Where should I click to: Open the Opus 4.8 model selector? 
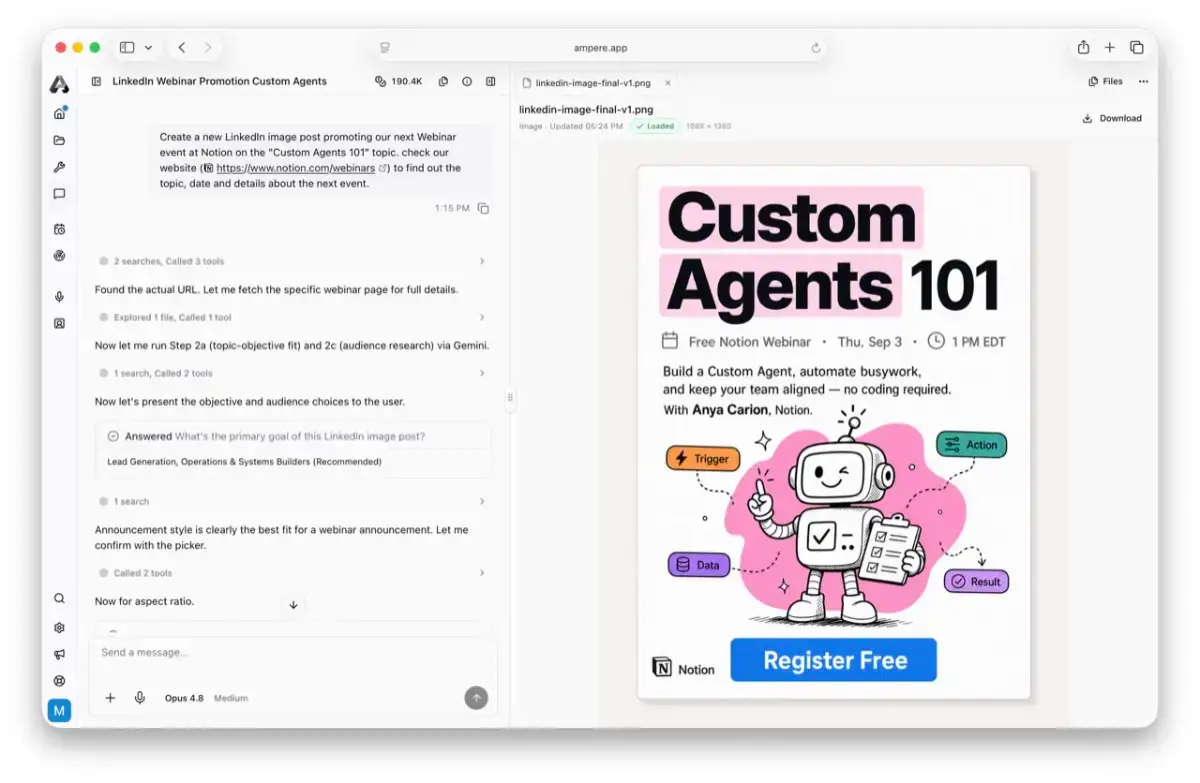coord(184,698)
